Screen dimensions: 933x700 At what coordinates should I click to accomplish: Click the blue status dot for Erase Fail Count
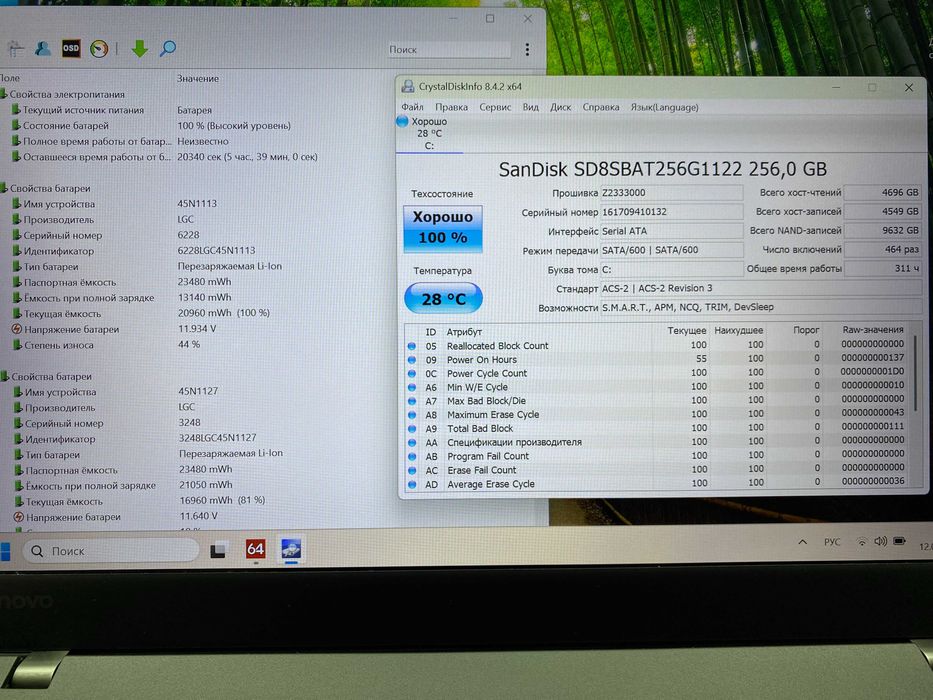click(x=412, y=470)
